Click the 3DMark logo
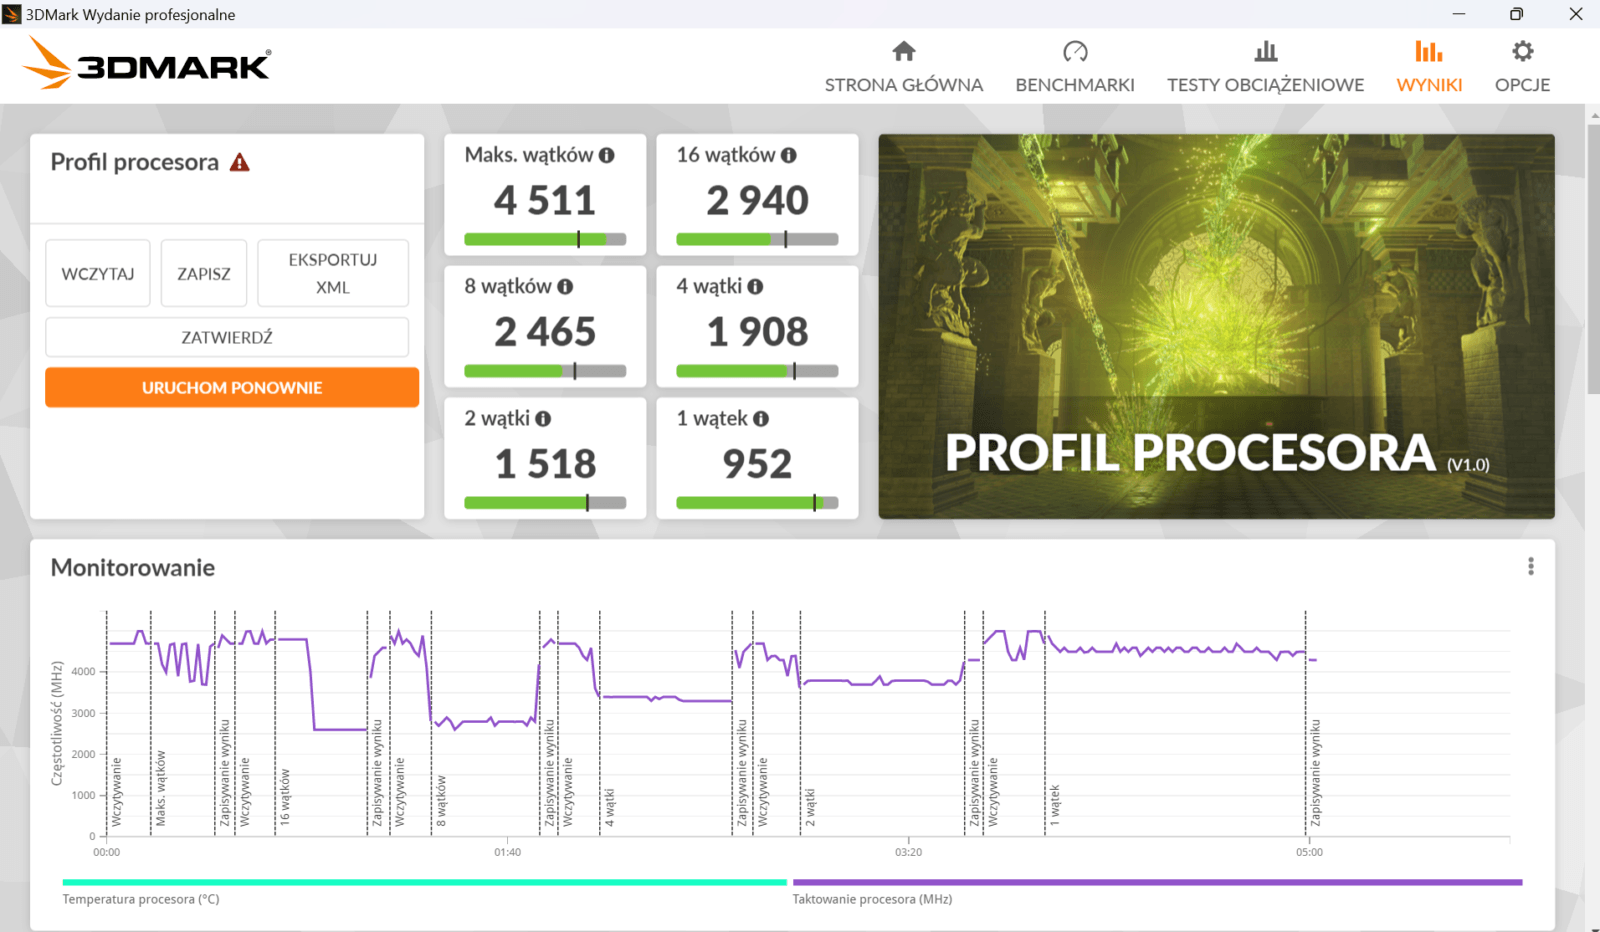 click(x=146, y=63)
